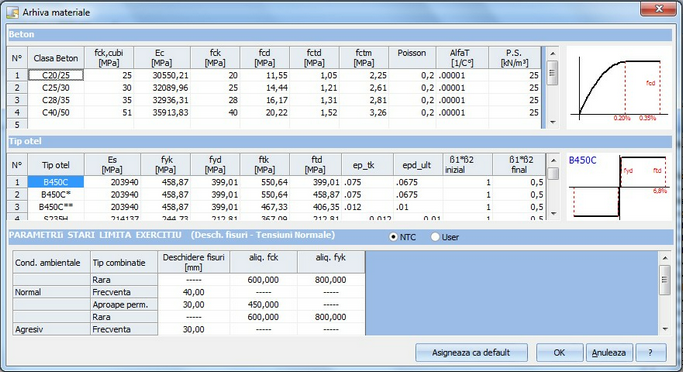Screen dimensions: 683x372
Task: Click the epd_ult column header
Action: pos(418,165)
